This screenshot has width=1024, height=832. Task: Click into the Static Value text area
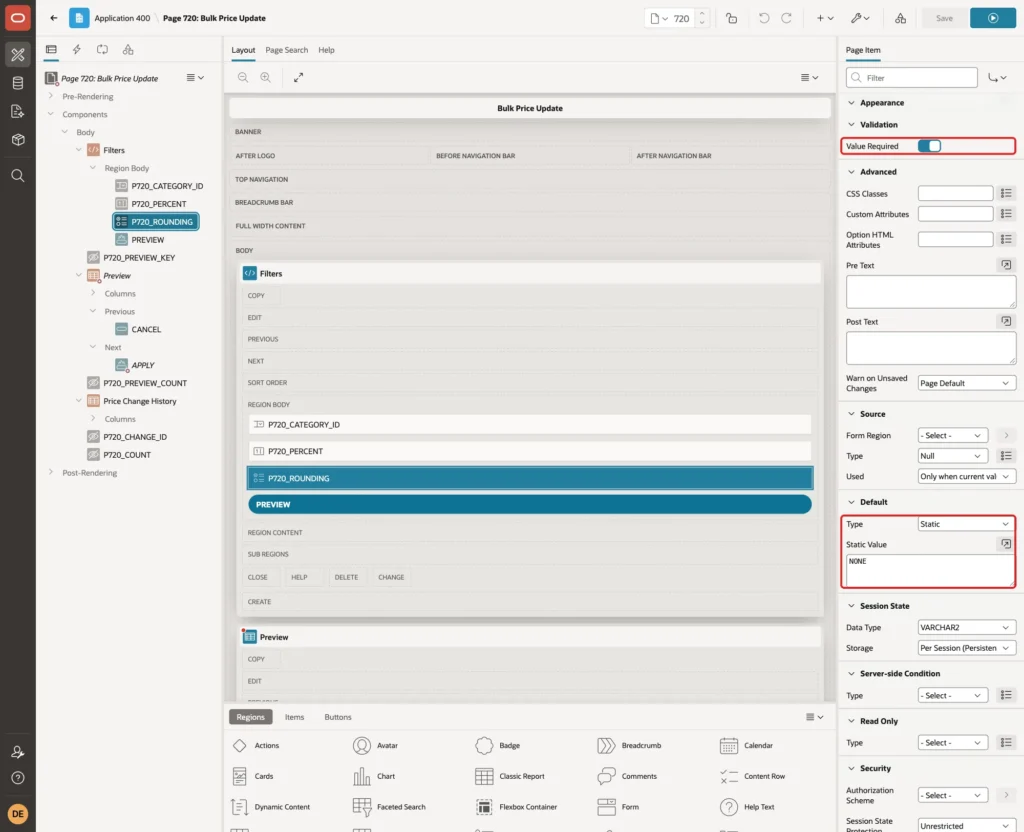click(930, 570)
